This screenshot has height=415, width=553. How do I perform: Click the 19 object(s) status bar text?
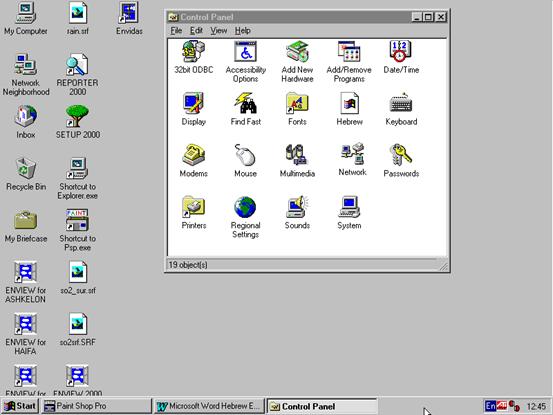[x=188, y=265]
